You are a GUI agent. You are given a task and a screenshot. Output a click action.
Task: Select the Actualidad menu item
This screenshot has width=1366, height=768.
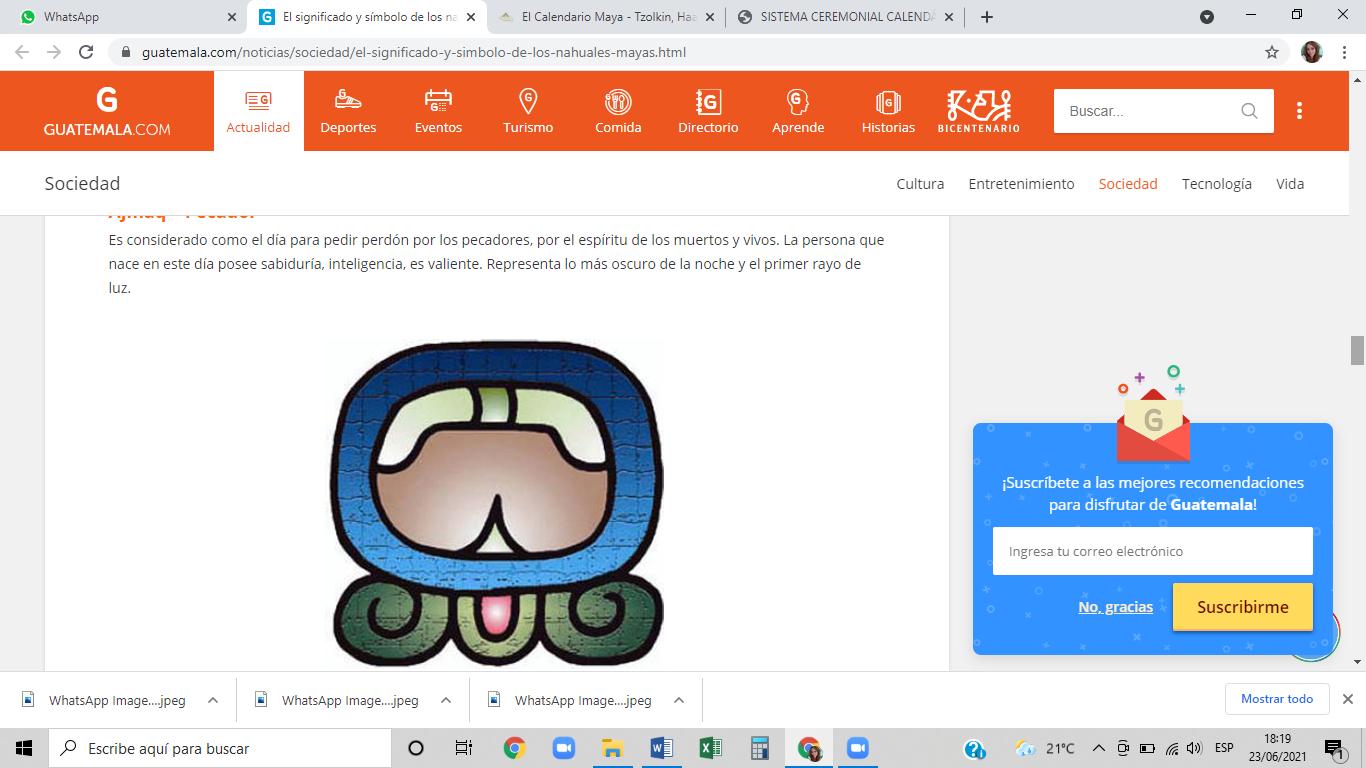pos(258,111)
